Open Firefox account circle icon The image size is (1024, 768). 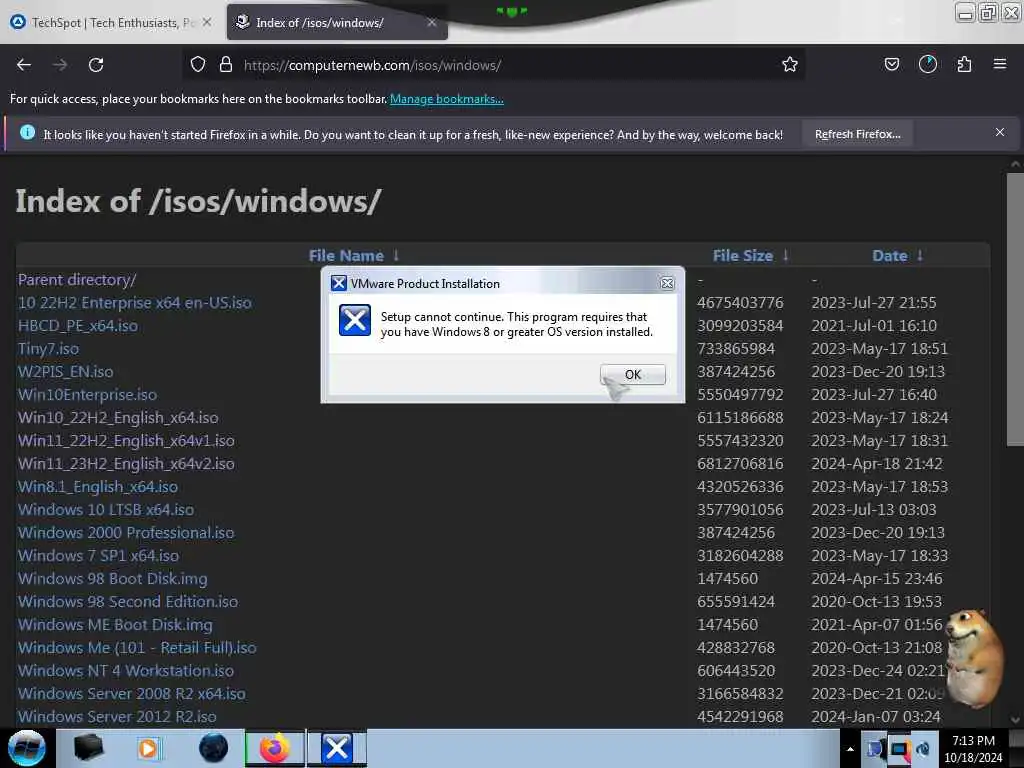[x=927, y=65]
